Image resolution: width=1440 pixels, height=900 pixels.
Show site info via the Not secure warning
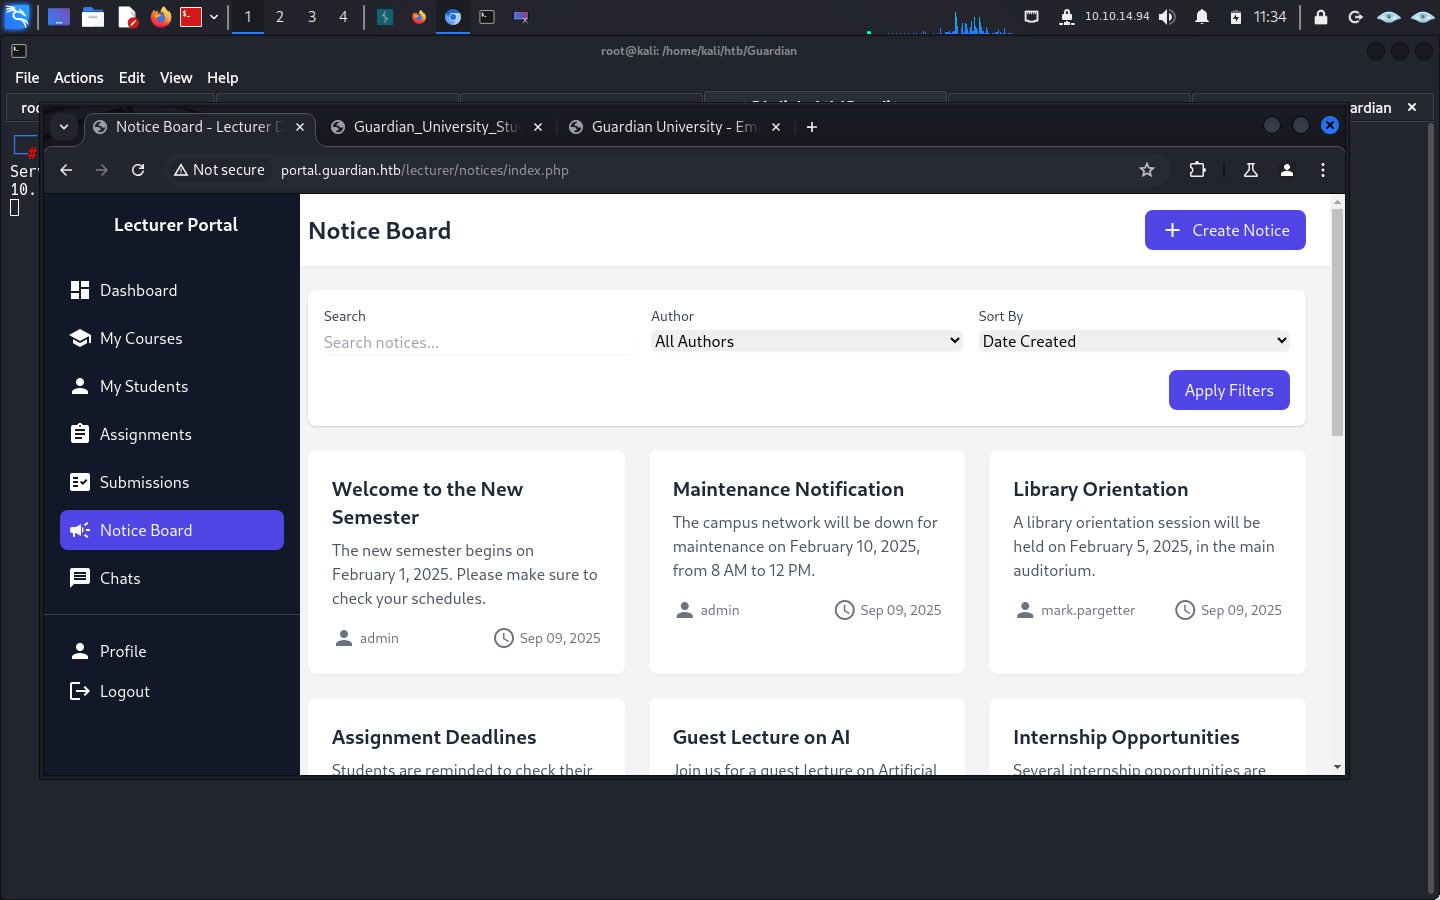click(219, 170)
